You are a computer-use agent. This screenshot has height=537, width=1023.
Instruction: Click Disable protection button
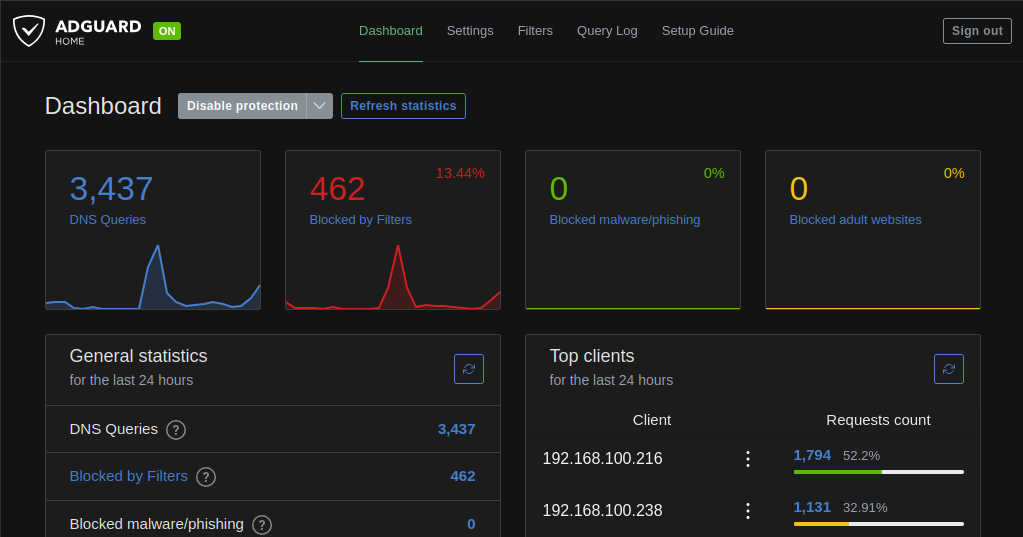coord(242,106)
